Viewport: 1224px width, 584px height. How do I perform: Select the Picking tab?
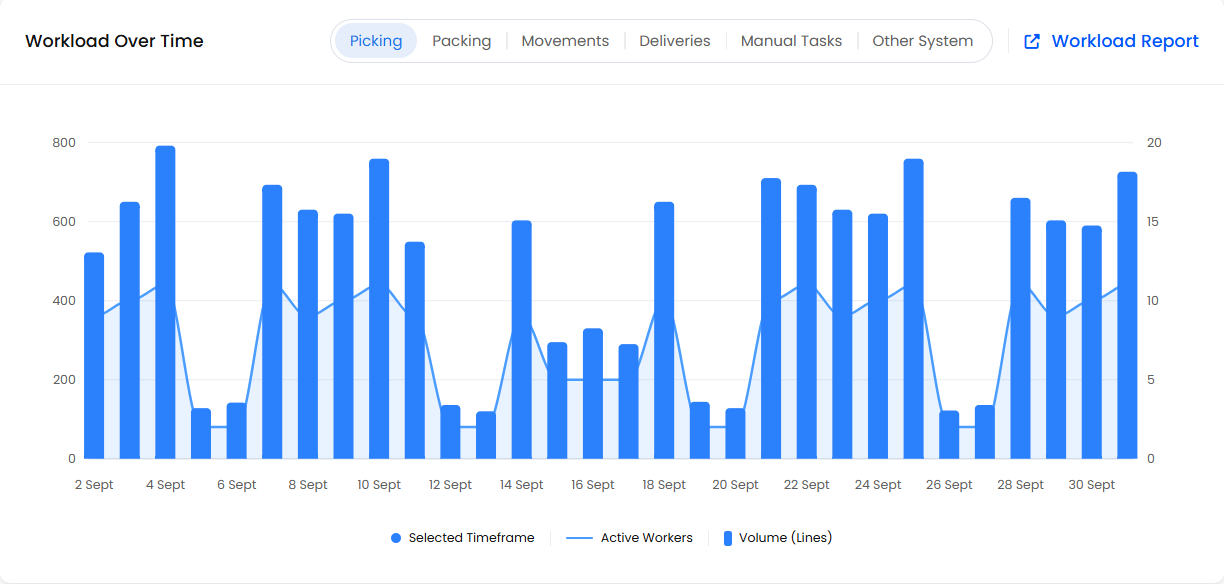tap(376, 41)
